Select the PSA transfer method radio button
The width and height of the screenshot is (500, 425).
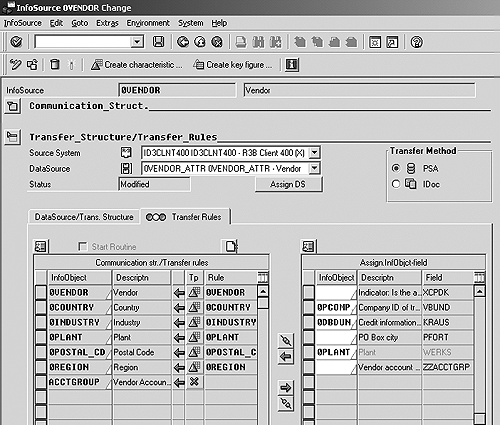(x=396, y=168)
